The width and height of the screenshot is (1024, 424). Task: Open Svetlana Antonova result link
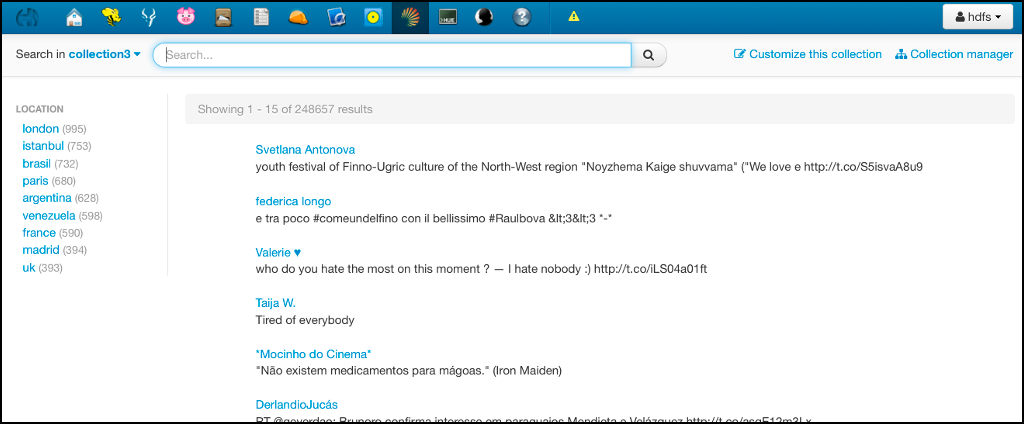(305, 149)
